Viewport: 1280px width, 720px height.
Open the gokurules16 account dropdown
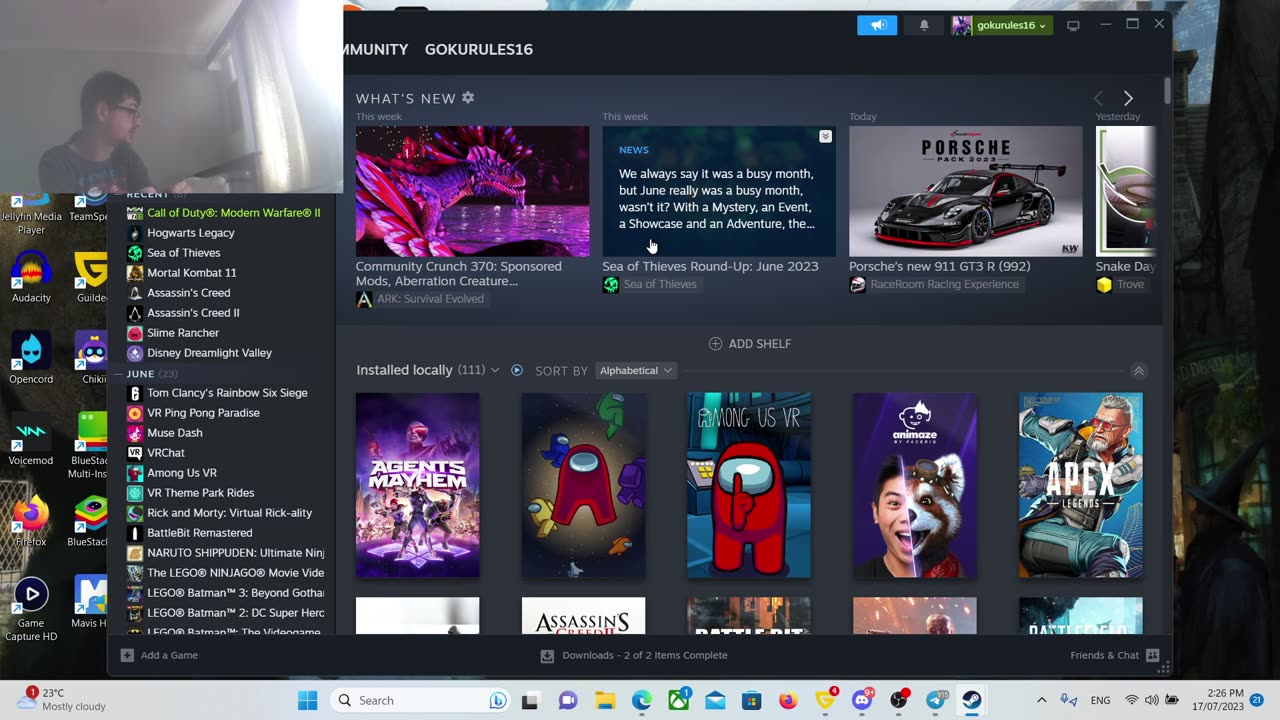1001,25
